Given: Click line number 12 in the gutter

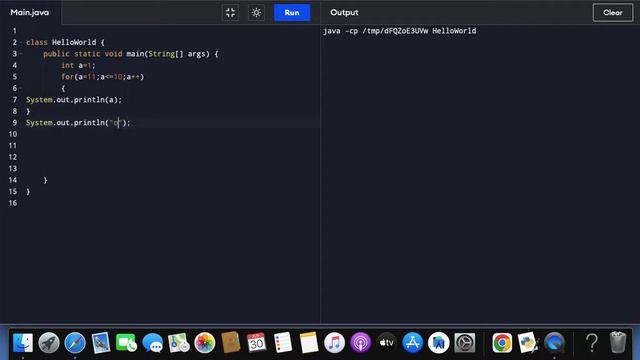Looking at the screenshot, I should pos(13,157).
